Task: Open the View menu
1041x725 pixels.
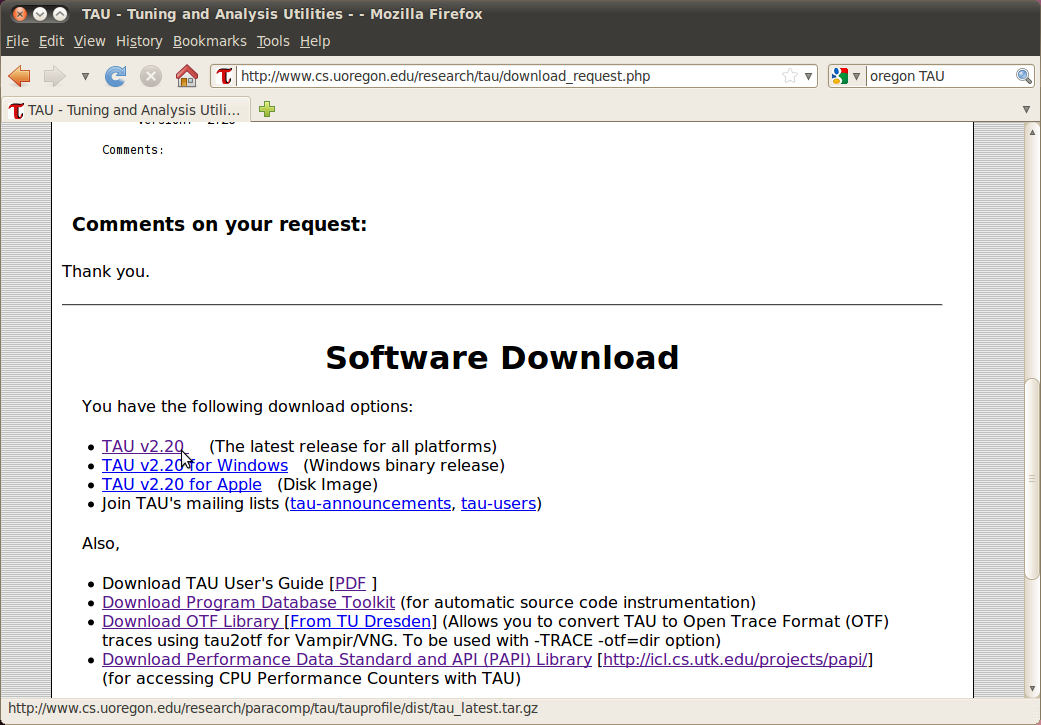Action: (x=90, y=41)
